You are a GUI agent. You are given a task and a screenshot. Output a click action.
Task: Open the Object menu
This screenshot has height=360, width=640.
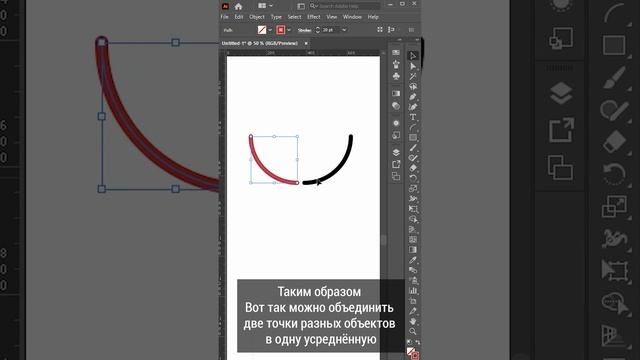pyautogui.click(x=257, y=17)
